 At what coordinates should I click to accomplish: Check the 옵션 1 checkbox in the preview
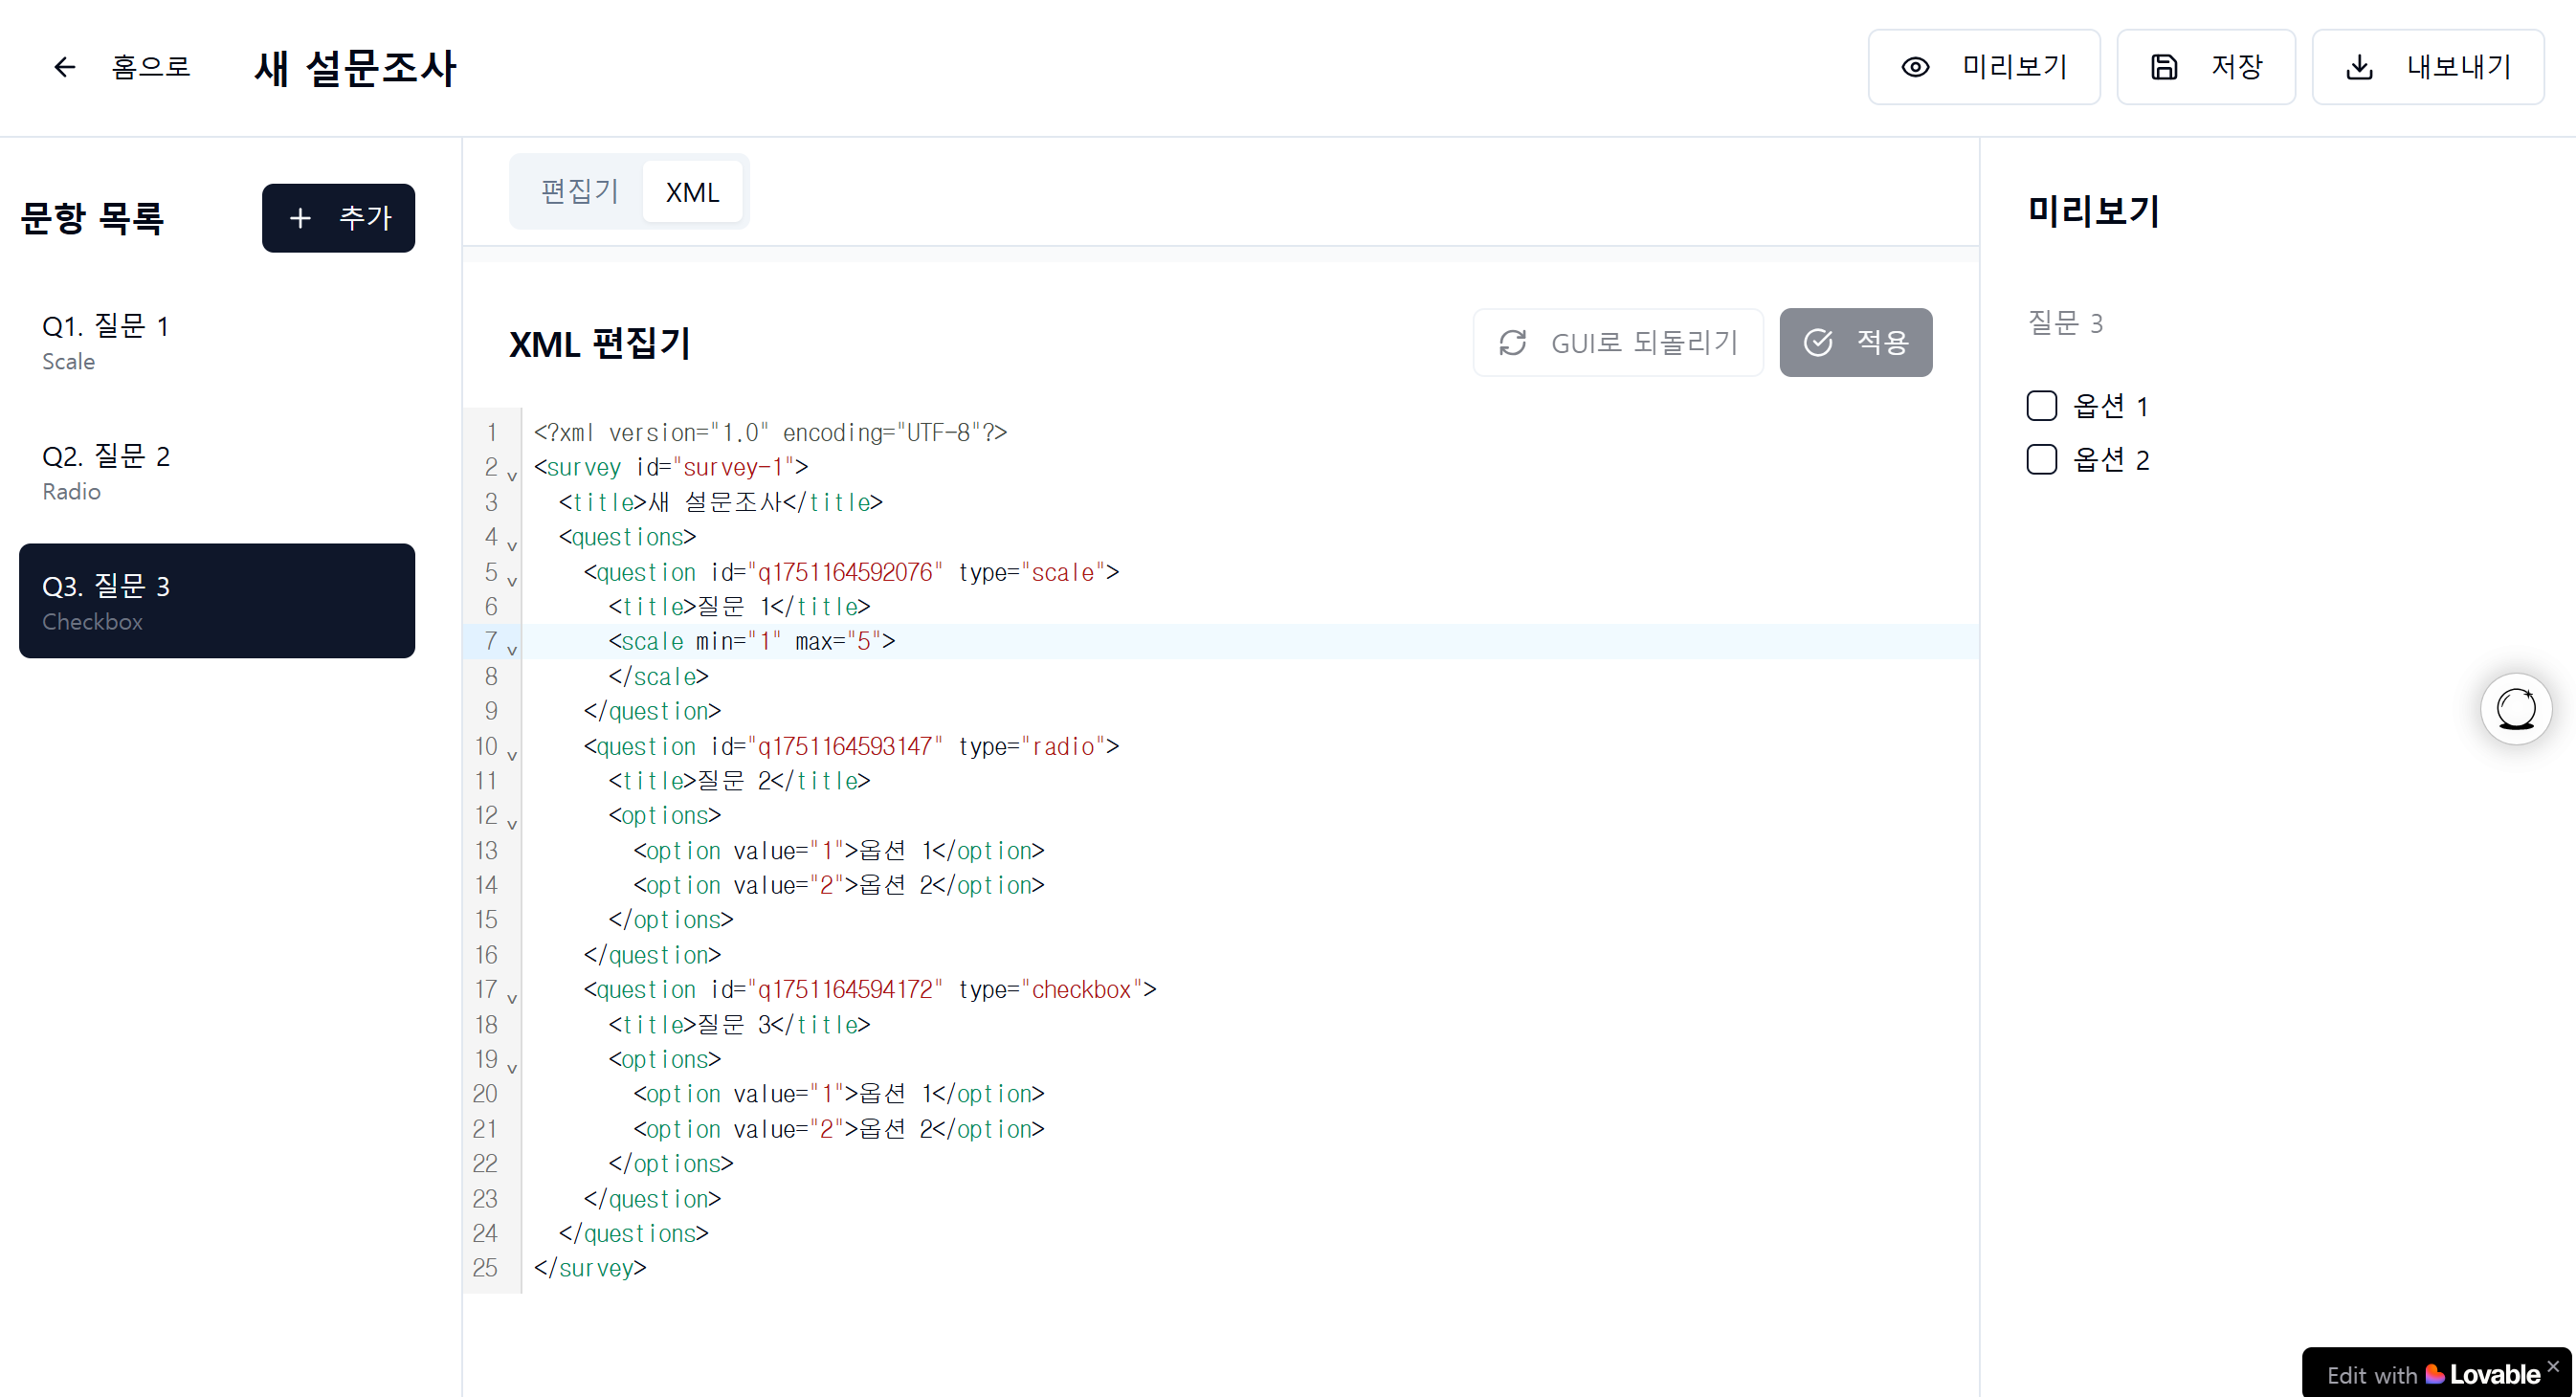[x=2041, y=406]
